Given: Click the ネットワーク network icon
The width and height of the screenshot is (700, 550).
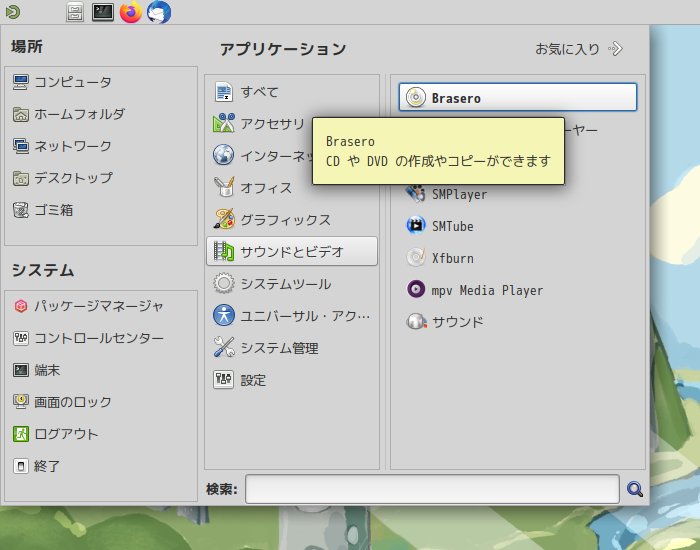Looking at the screenshot, I should coord(21,146).
